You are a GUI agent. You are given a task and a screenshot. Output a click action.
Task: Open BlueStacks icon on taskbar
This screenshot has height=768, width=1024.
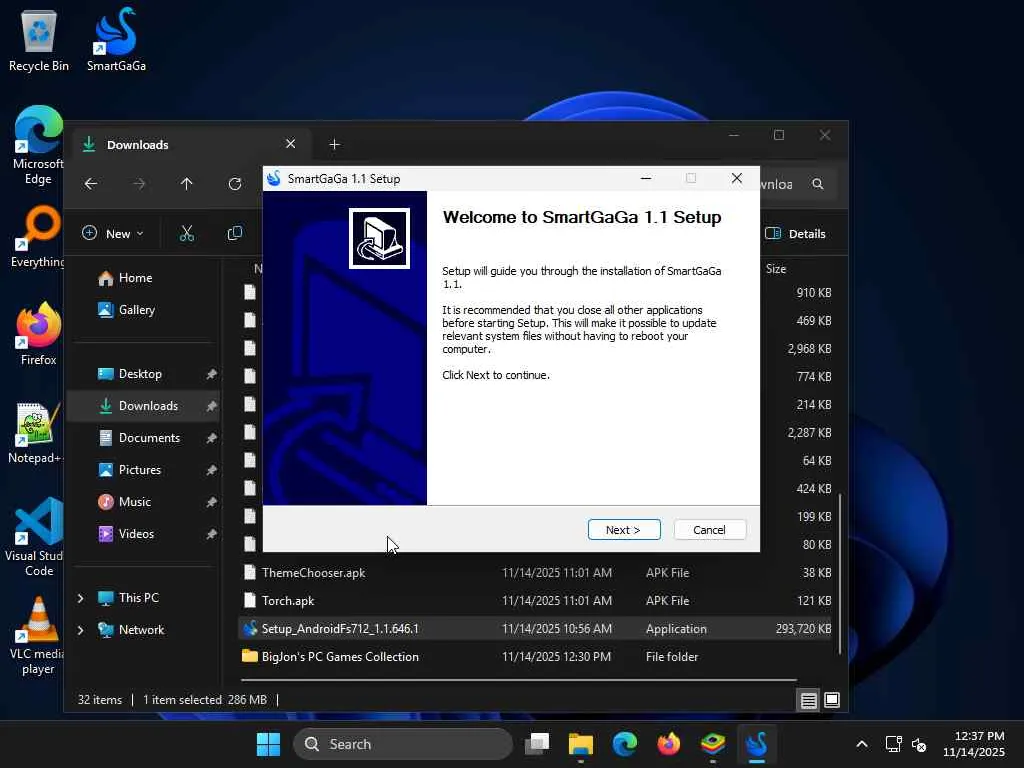coord(713,744)
